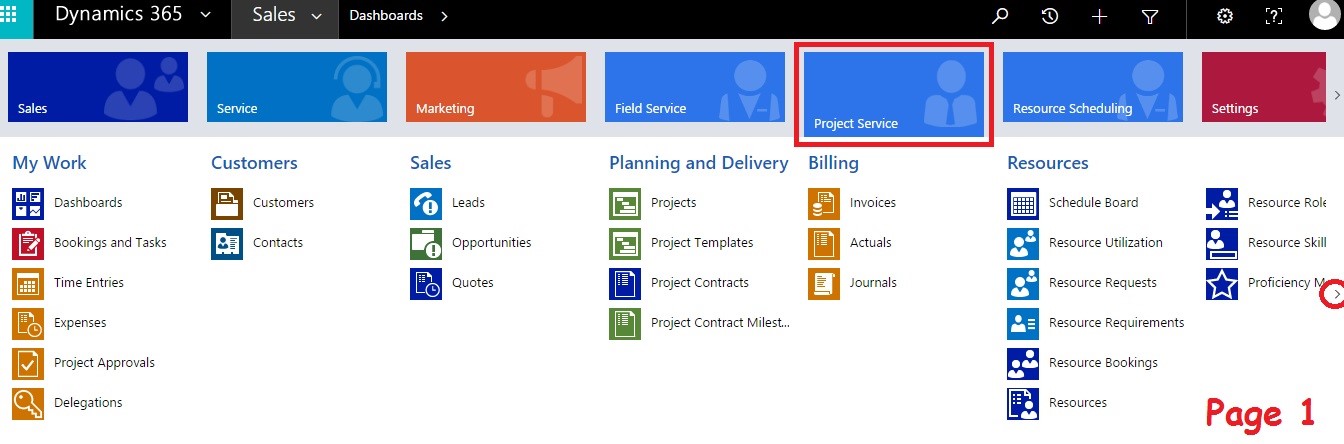Screen dimensions: 1344x444
Task: Select the Project Service tile
Action: pyautogui.click(x=894, y=94)
